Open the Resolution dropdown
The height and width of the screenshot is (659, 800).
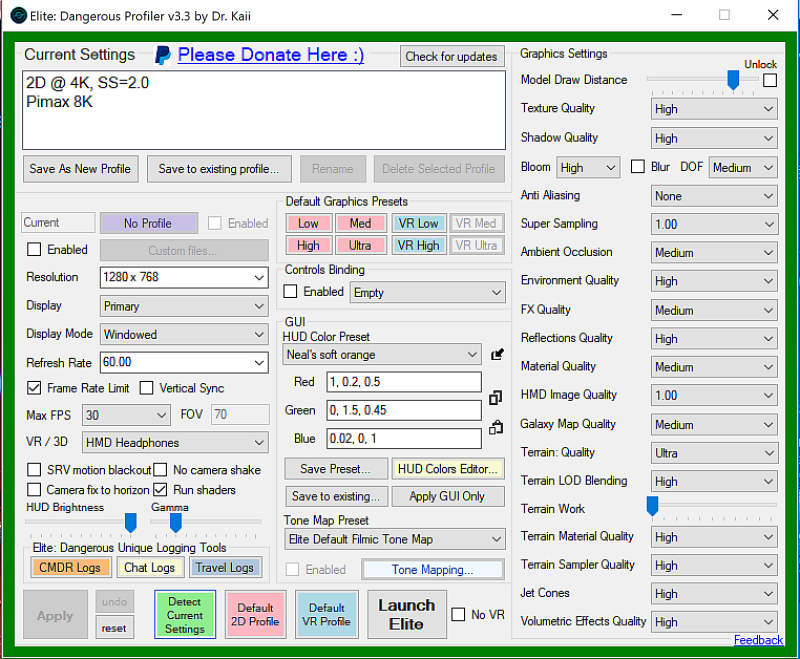point(184,277)
